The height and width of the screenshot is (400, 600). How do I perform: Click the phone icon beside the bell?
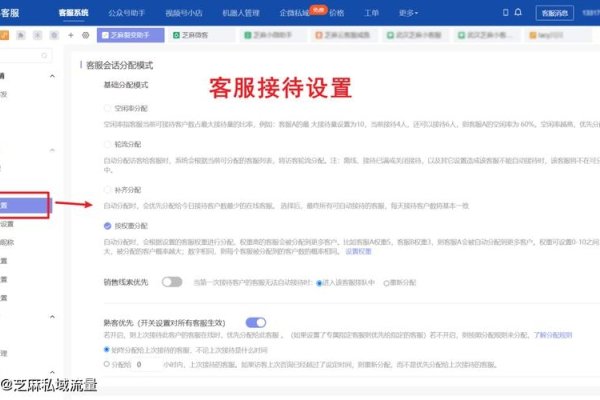pos(505,12)
